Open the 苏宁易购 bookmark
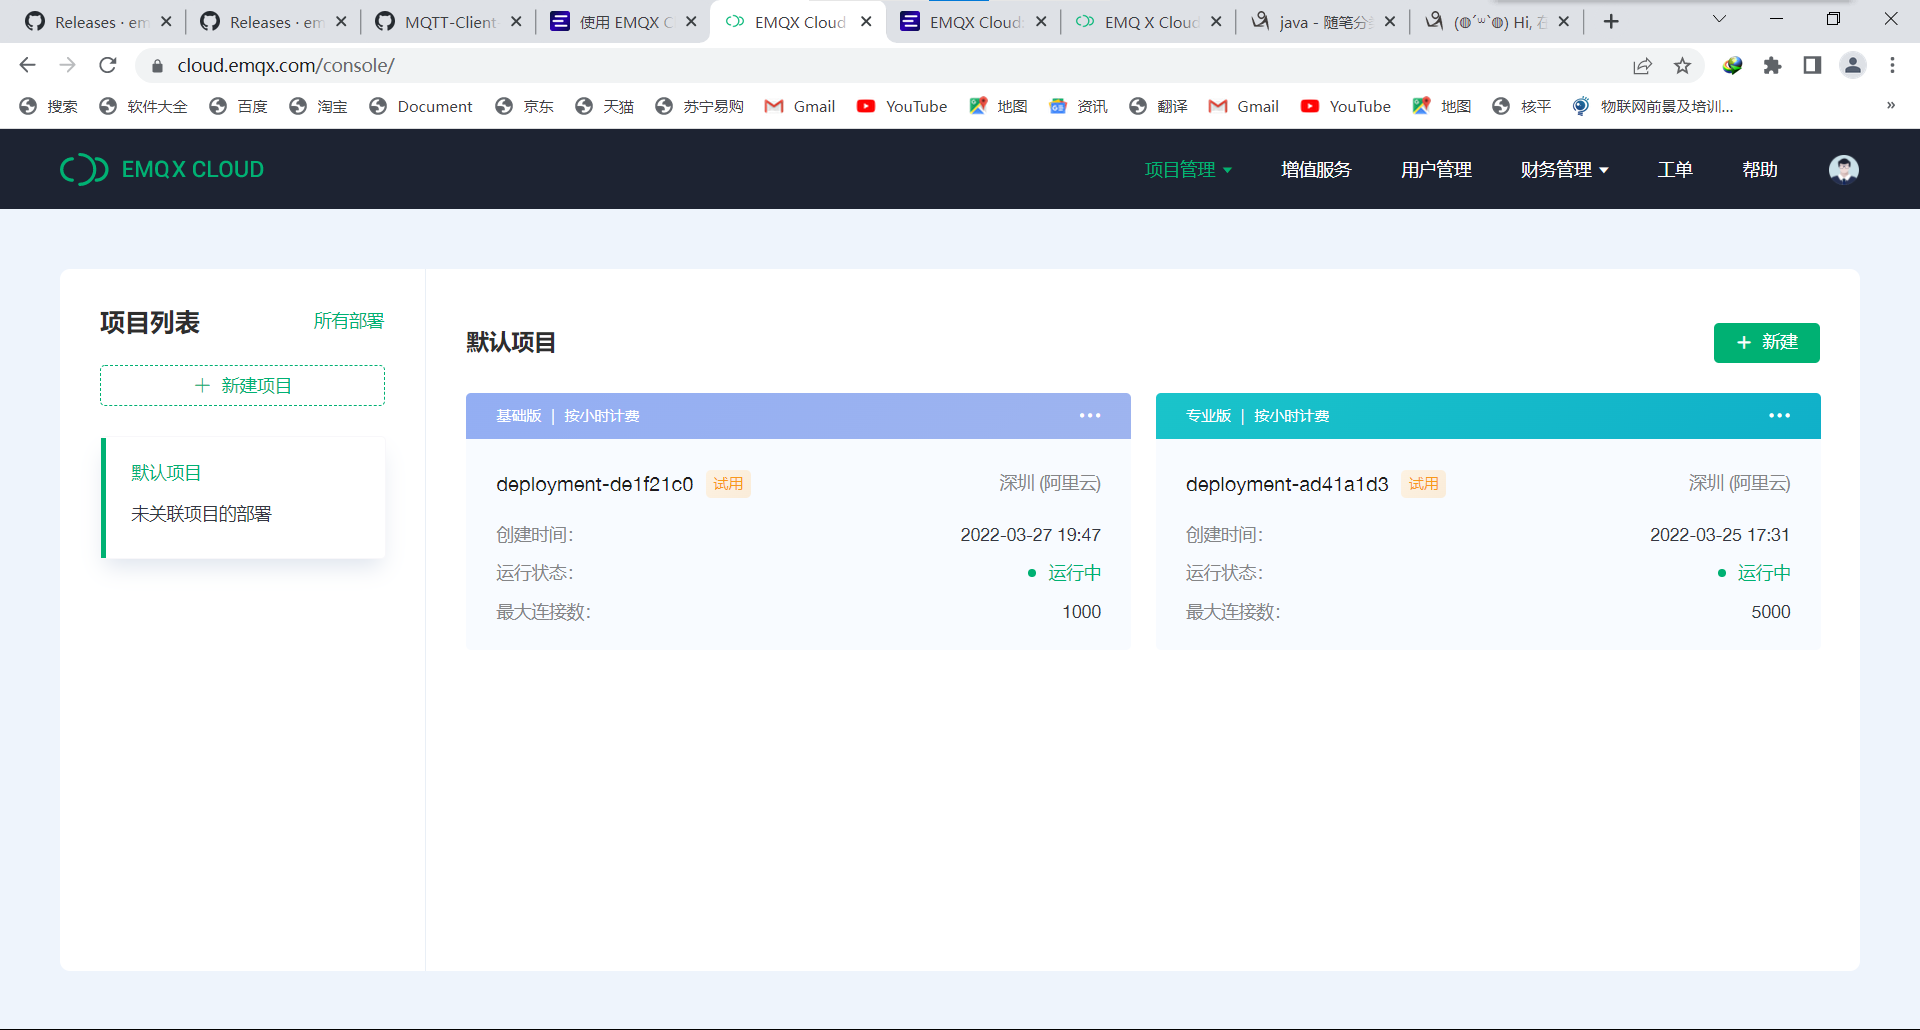The image size is (1920, 1030). [699, 106]
